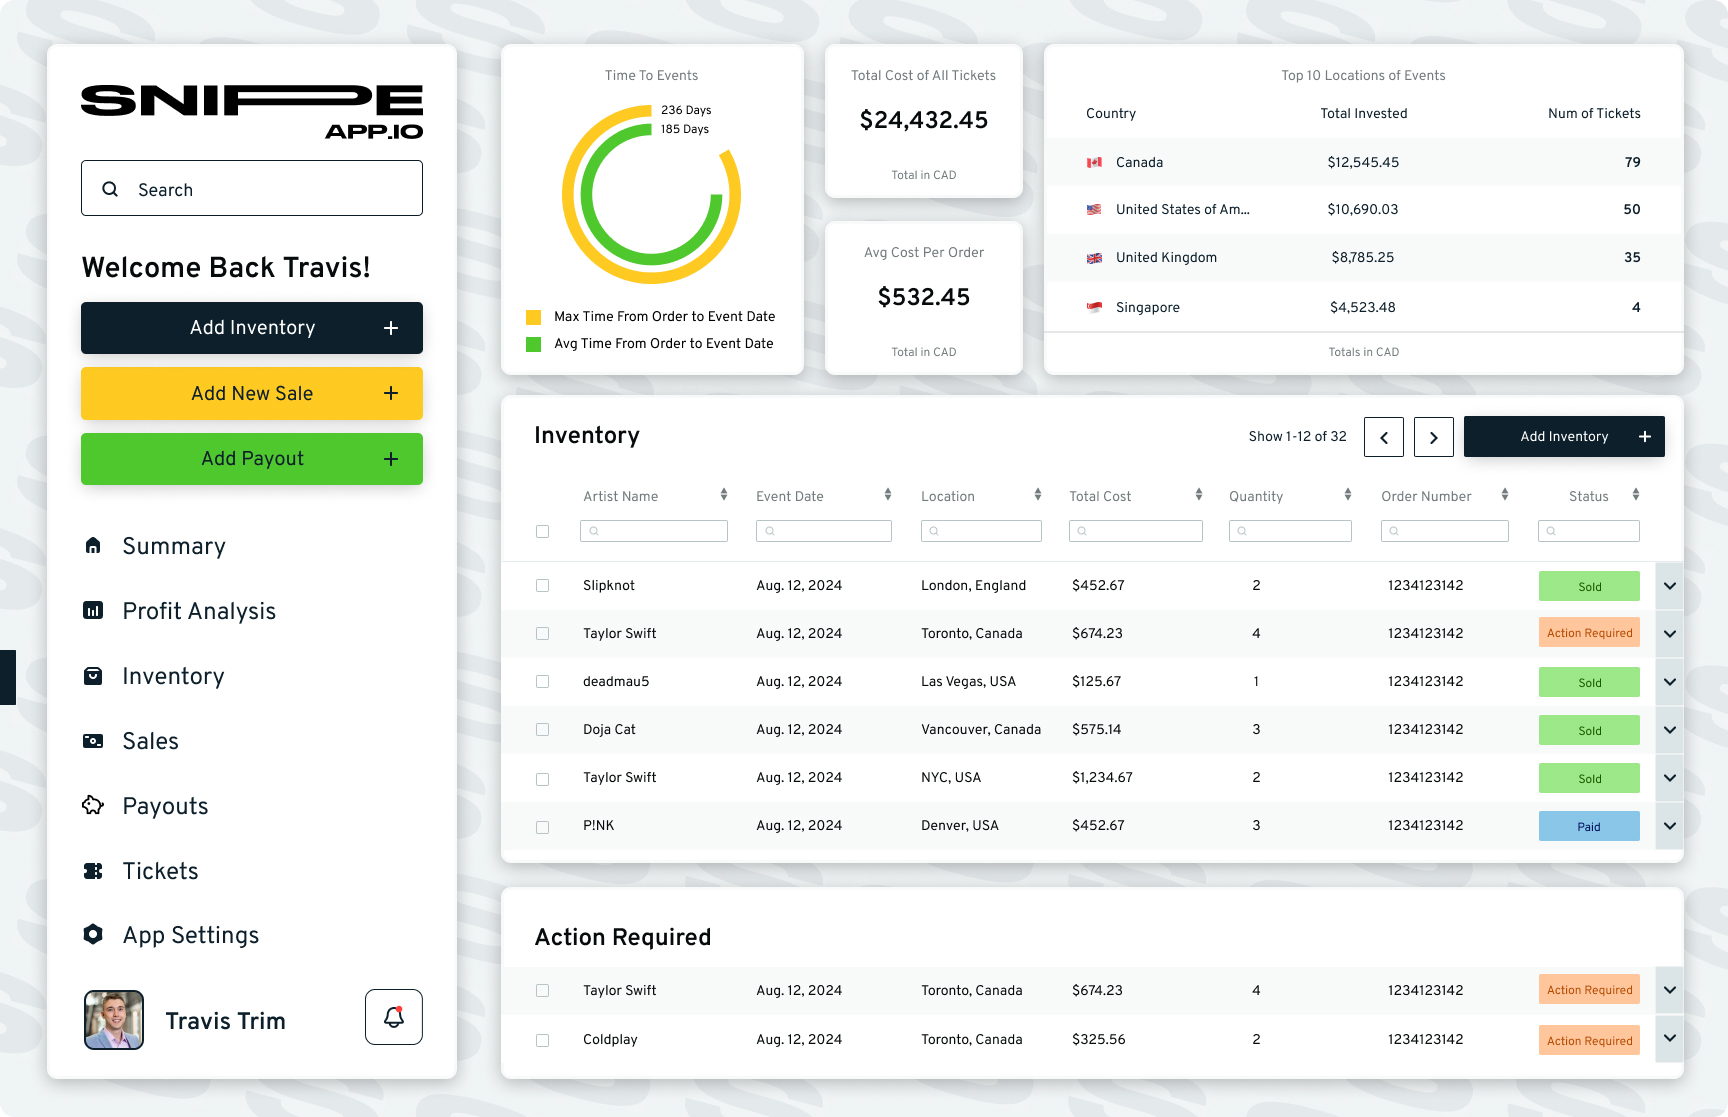Sort by Location arrows
This screenshot has width=1728, height=1117.
(1038, 495)
